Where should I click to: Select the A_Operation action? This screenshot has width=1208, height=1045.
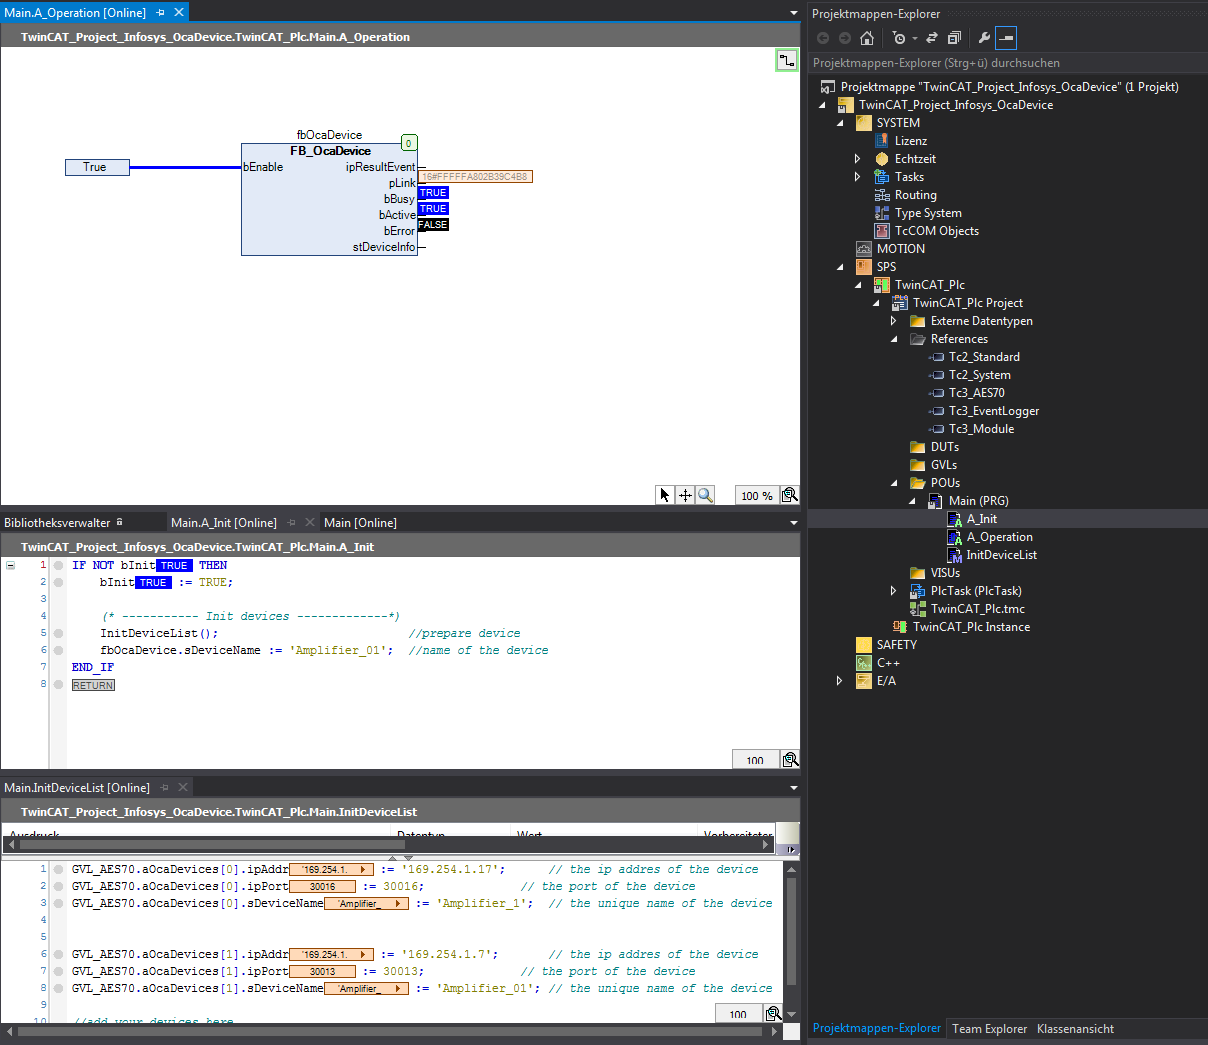(1000, 537)
